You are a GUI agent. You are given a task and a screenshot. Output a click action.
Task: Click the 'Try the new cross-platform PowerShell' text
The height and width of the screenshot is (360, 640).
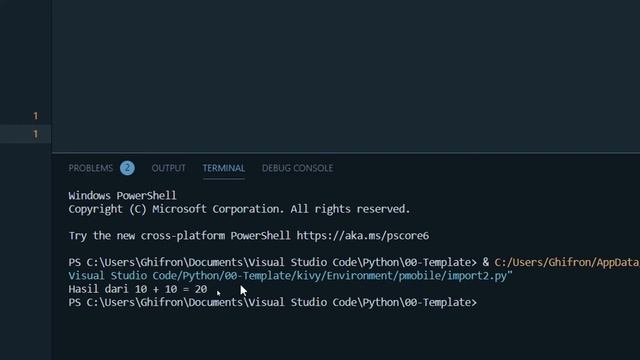[180, 236]
